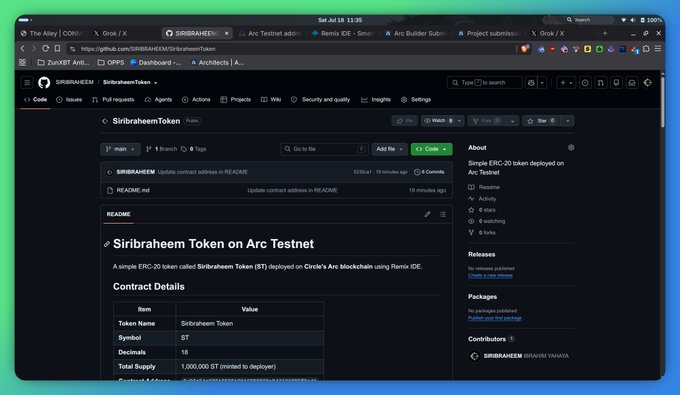680x395 pixels.
Task: Expand the Star lists dropdown arrow
Action: [567, 121]
